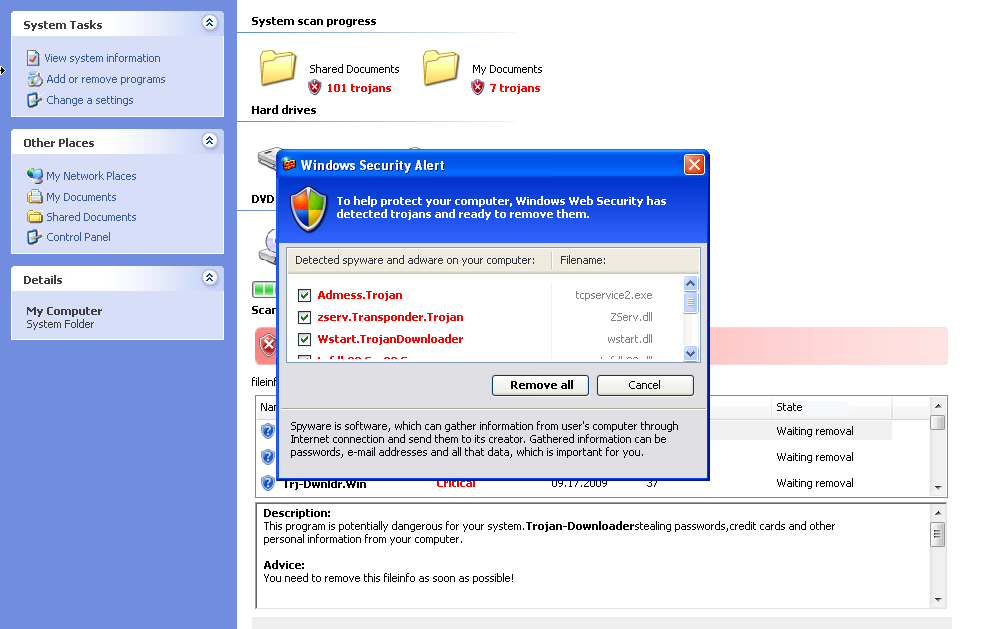The image size is (987, 629).
Task: Uncheck the zserv.Transponder.Trojan checkbox
Action: [x=305, y=317]
